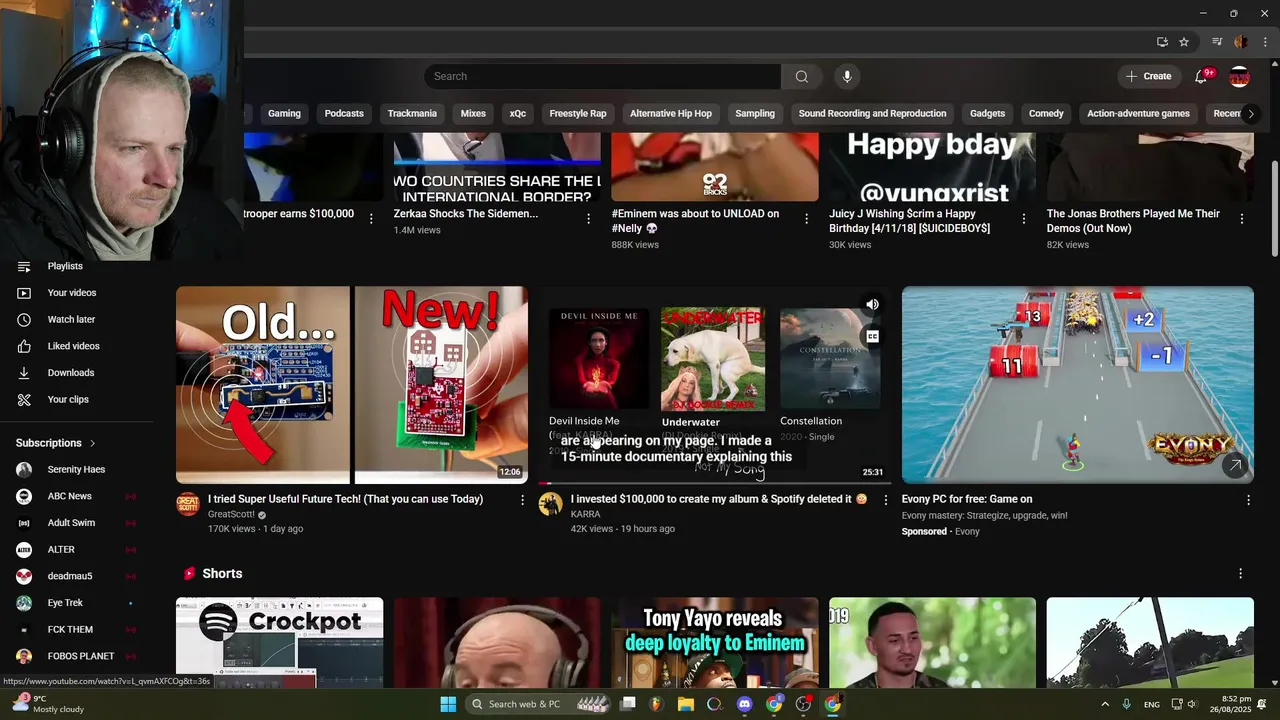Open Watch later in the sidebar
This screenshot has height=720, width=1280.
pyautogui.click(x=71, y=319)
